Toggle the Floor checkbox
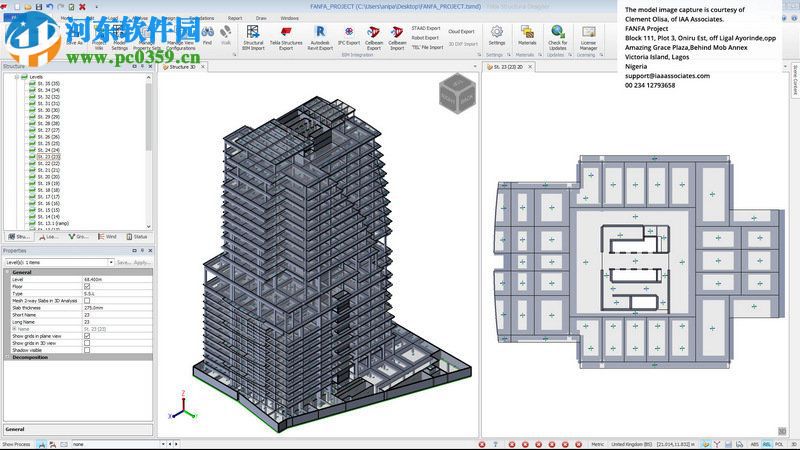This screenshot has width=800, height=450. 87,287
